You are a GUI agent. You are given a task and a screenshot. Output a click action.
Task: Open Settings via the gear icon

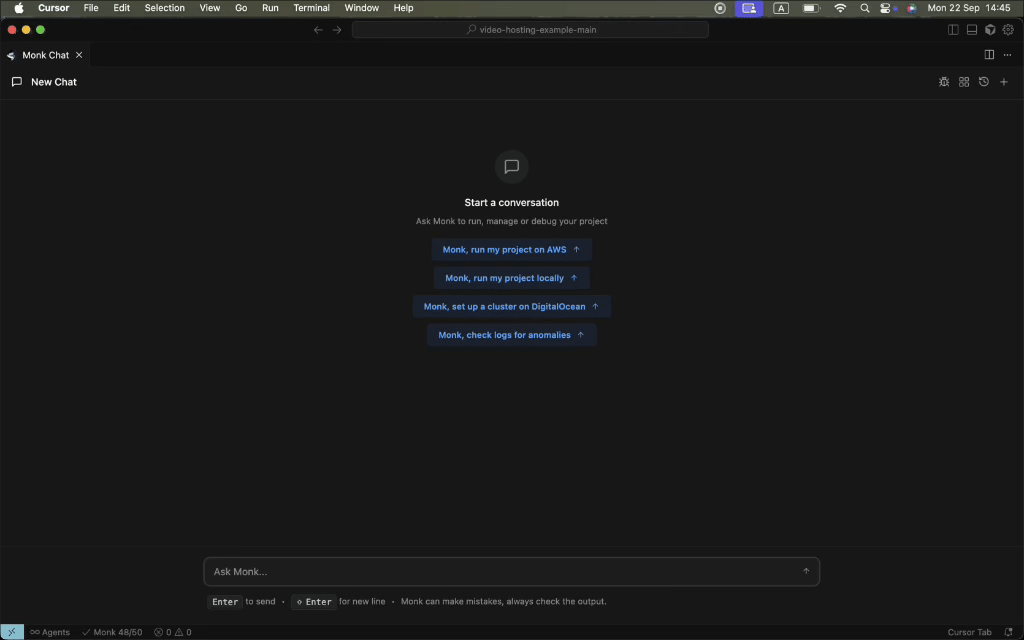click(1008, 29)
